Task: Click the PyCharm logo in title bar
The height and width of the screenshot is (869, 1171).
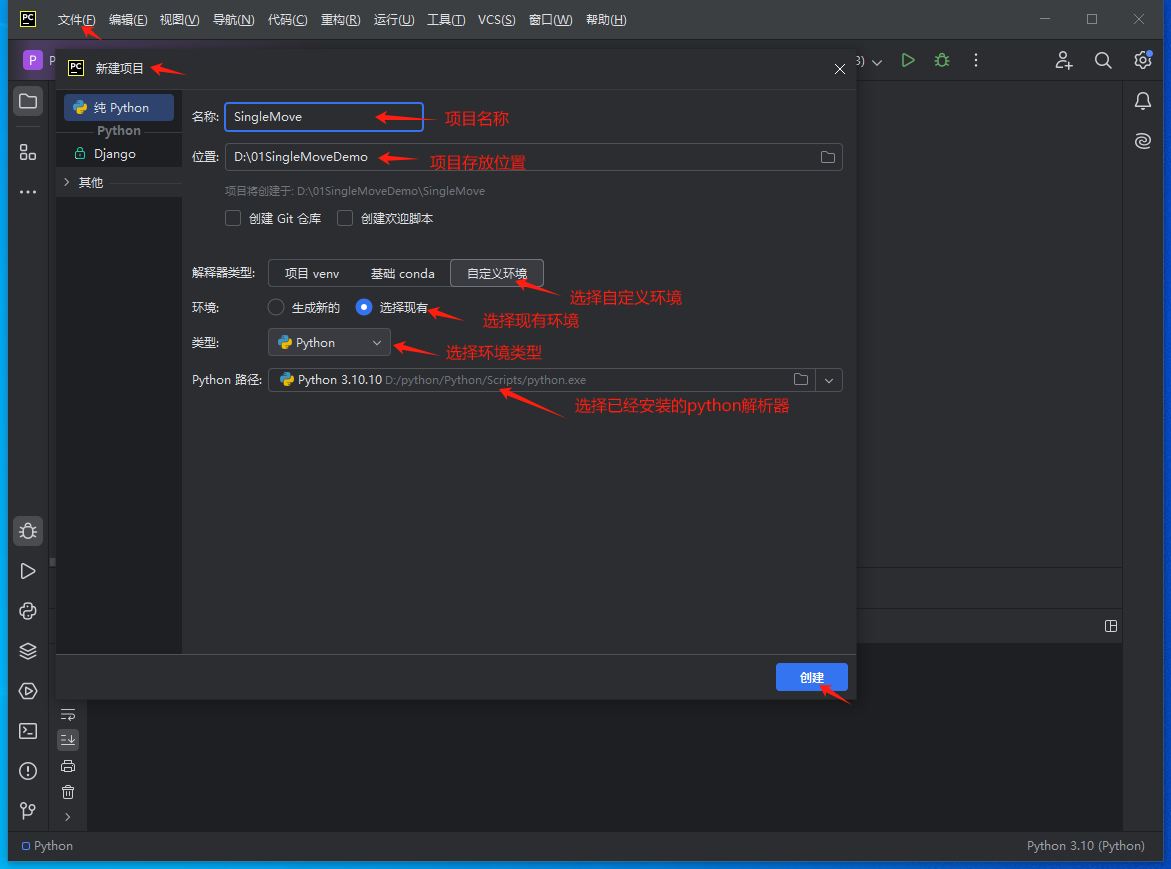Action: 28,19
